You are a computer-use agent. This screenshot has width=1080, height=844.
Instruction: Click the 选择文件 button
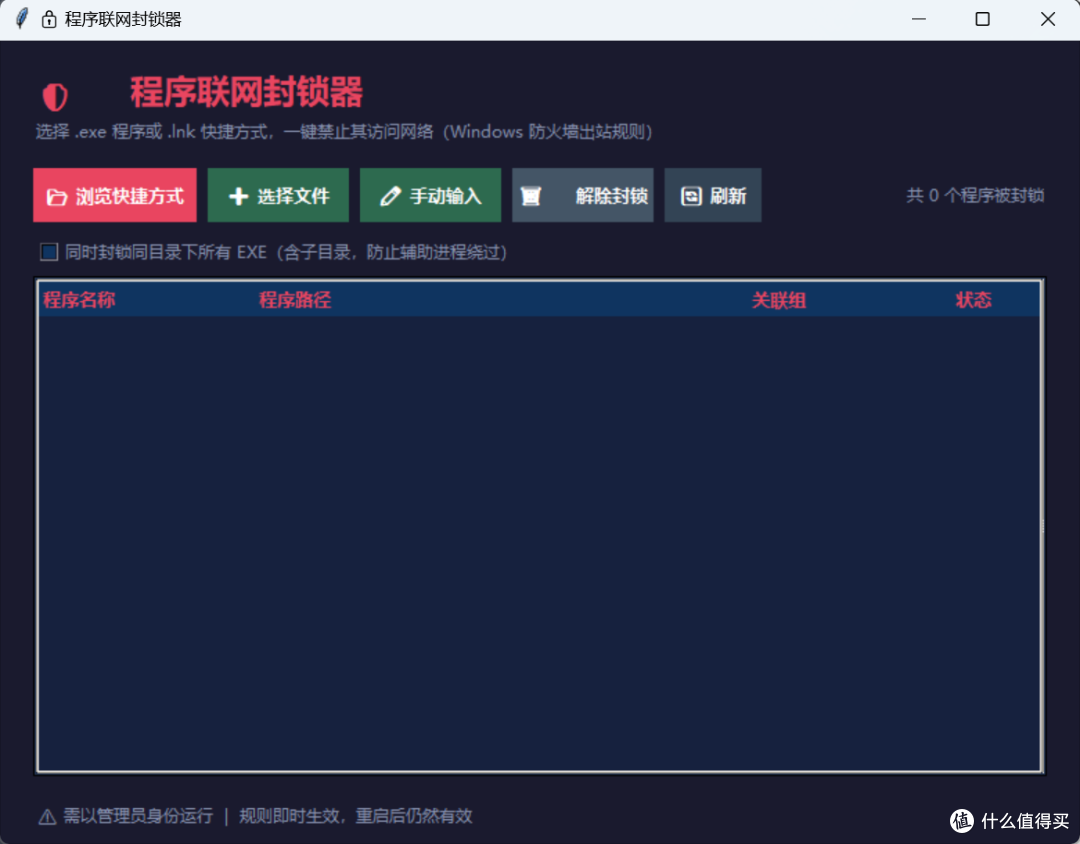click(x=278, y=196)
